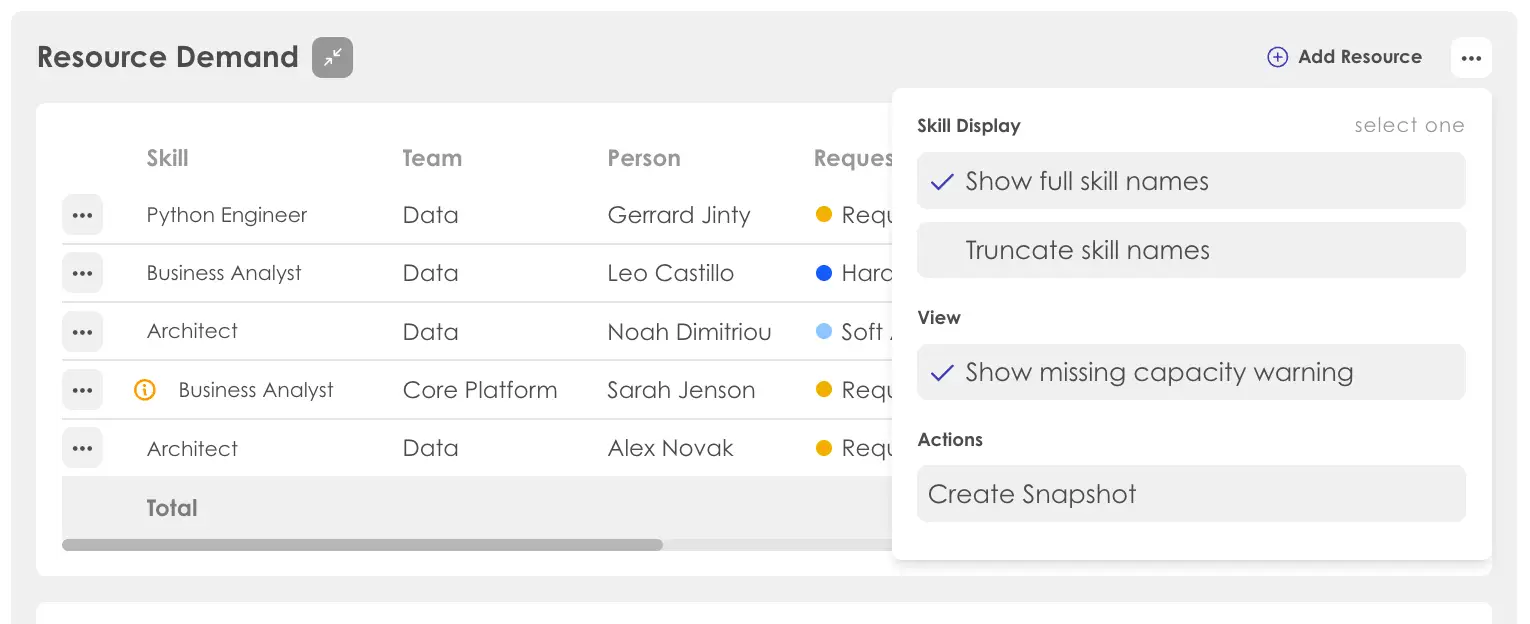Screen dimensions: 1530x624
Task: Click yellow status dot in Alex Novak row
Action: pyautogui.click(x=824, y=448)
